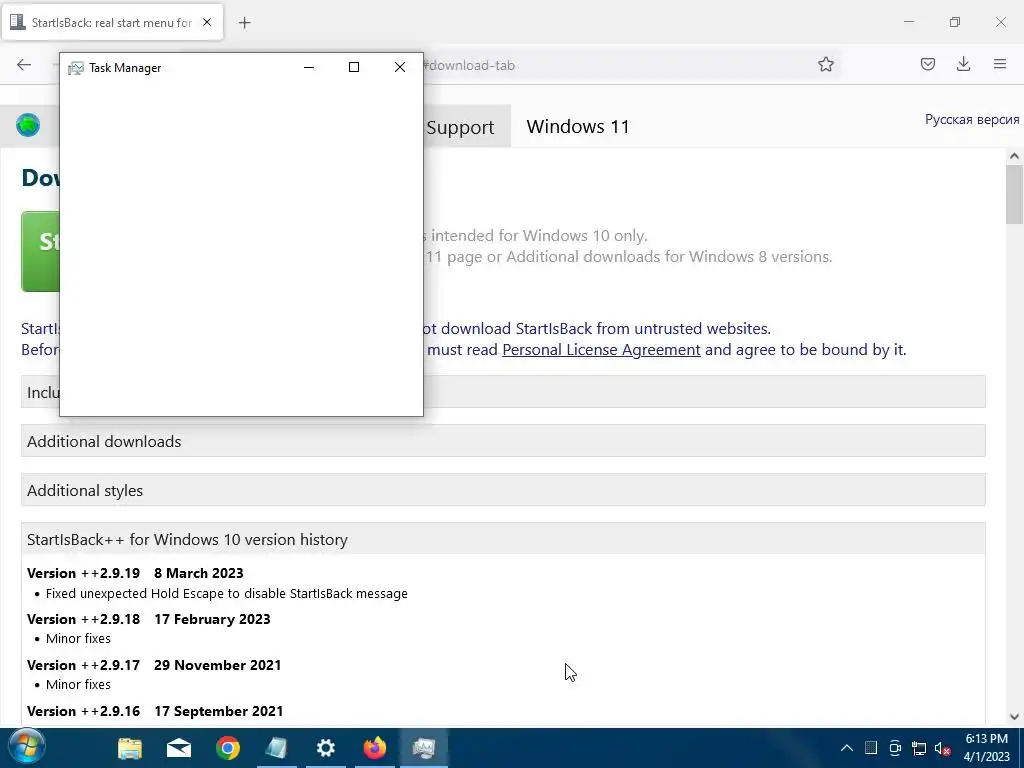The height and width of the screenshot is (768, 1024).
Task: Click the network tray icon
Action: pyautogui.click(x=919, y=748)
